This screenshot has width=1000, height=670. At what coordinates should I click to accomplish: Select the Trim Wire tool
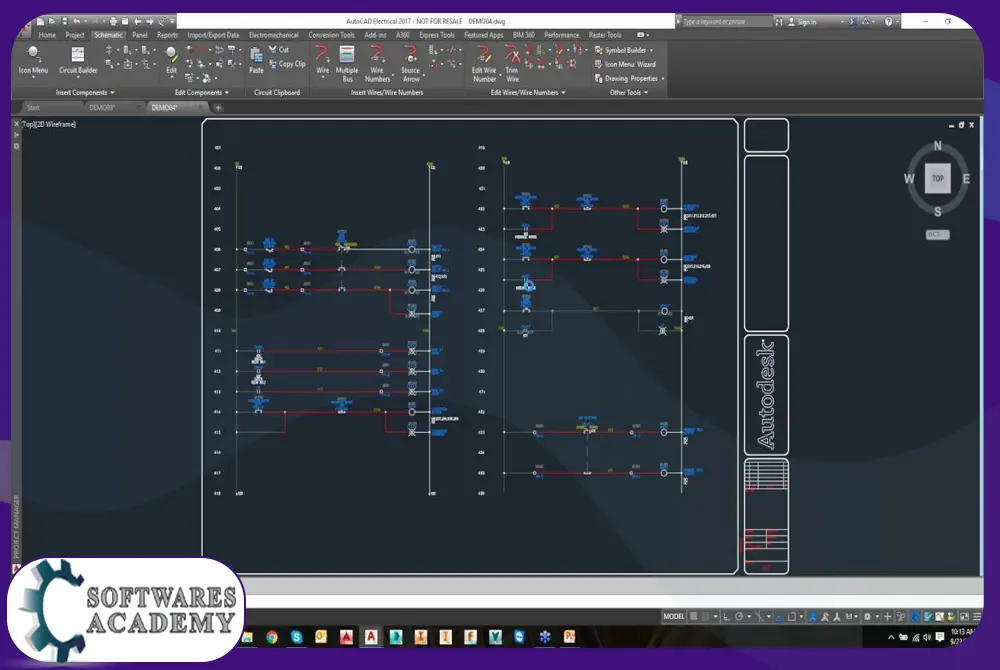coord(512,62)
